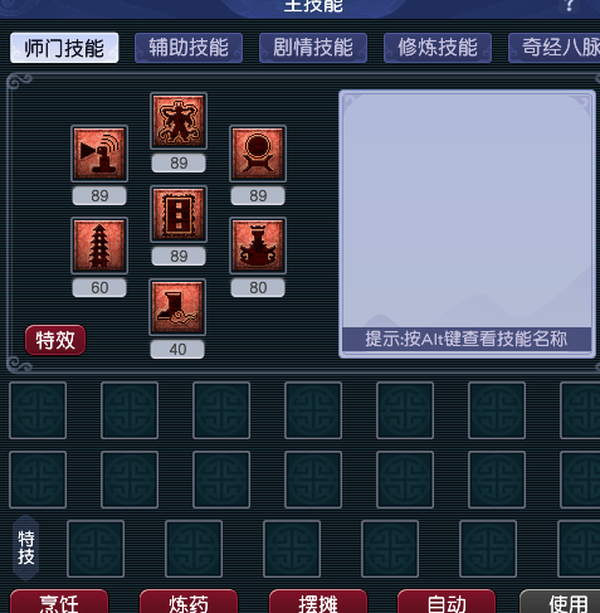The width and height of the screenshot is (600, 613).
Task: Click the 烹饪 button
Action: point(59,602)
